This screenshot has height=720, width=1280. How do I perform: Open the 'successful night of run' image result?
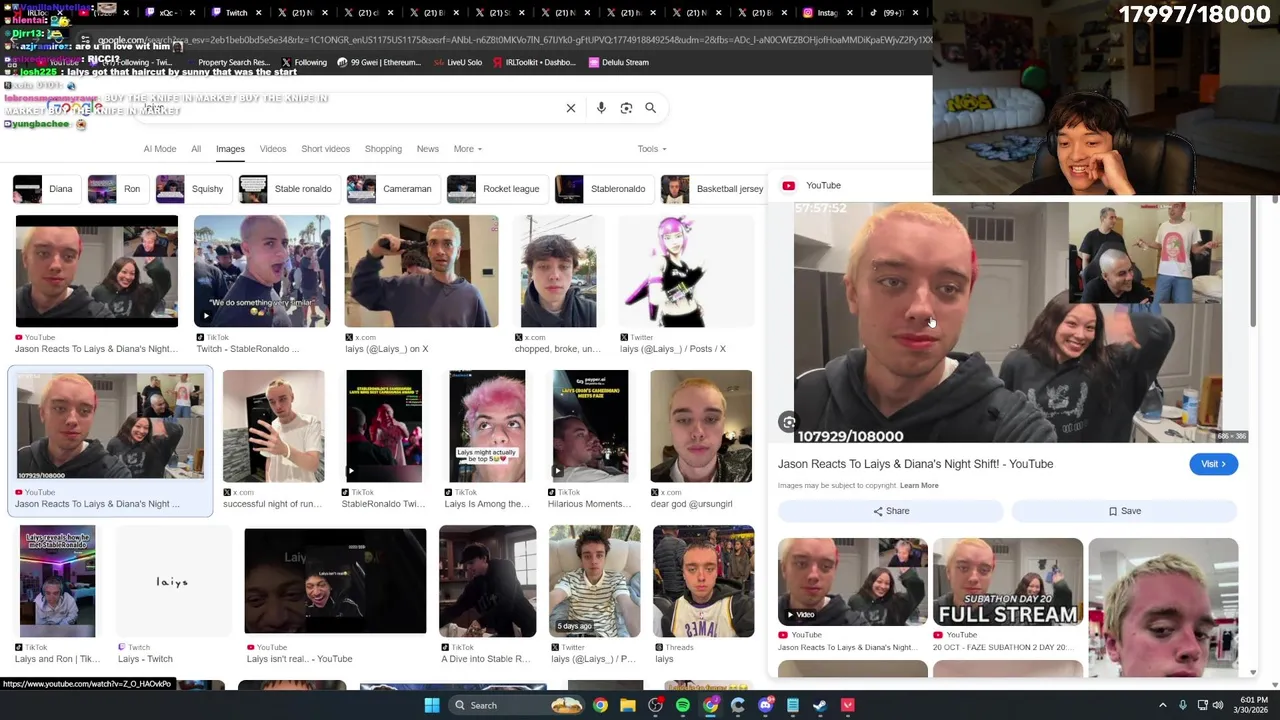pyautogui.click(x=273, y=426)
